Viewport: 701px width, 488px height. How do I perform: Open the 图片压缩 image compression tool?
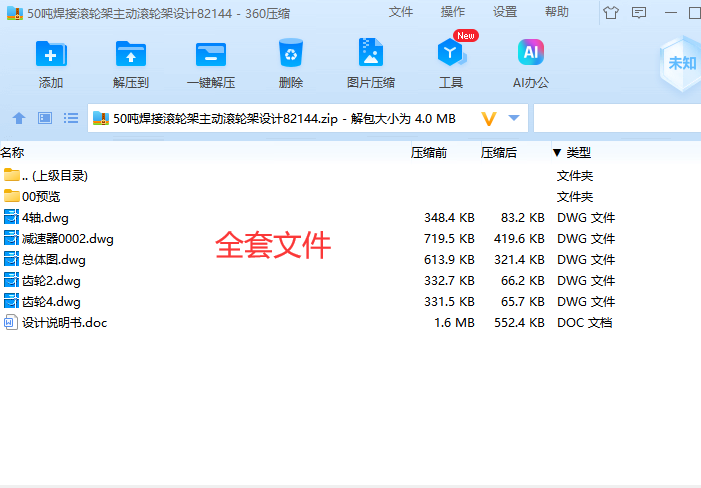(371, 53)
